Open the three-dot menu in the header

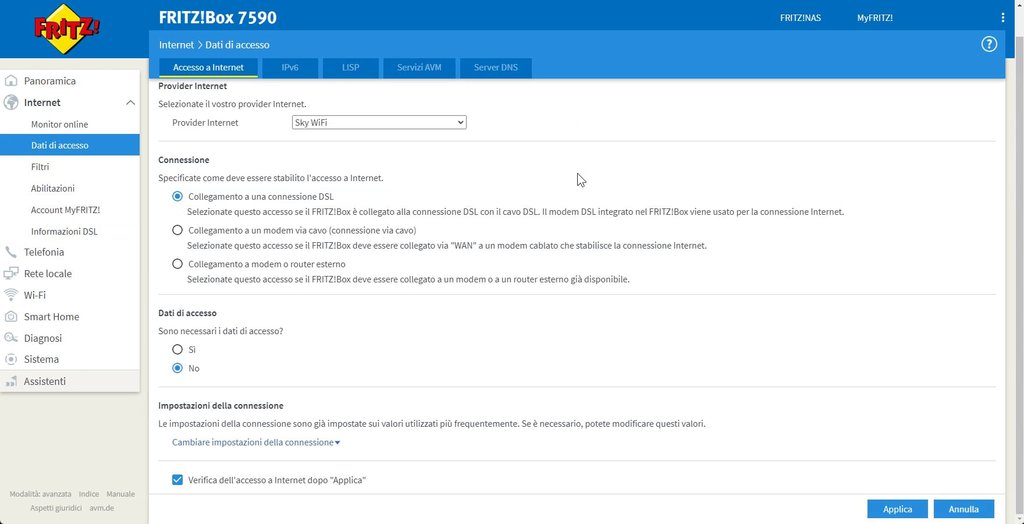(1003, 18)
